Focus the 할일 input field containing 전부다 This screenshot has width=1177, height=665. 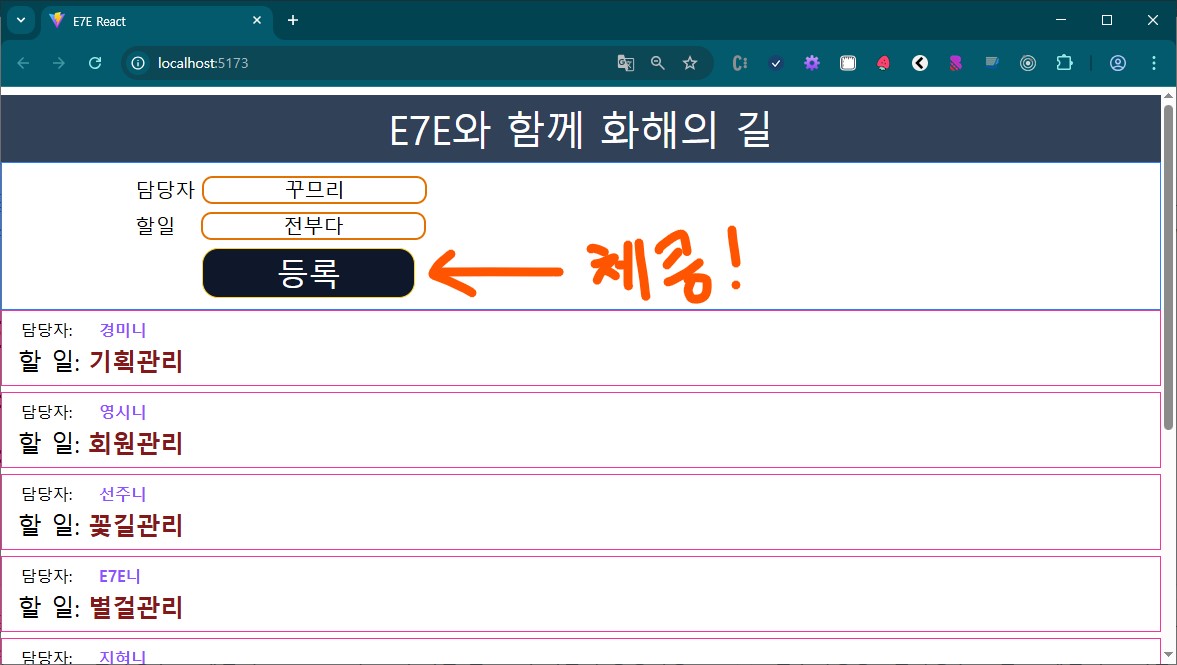[x=314, y=226]
